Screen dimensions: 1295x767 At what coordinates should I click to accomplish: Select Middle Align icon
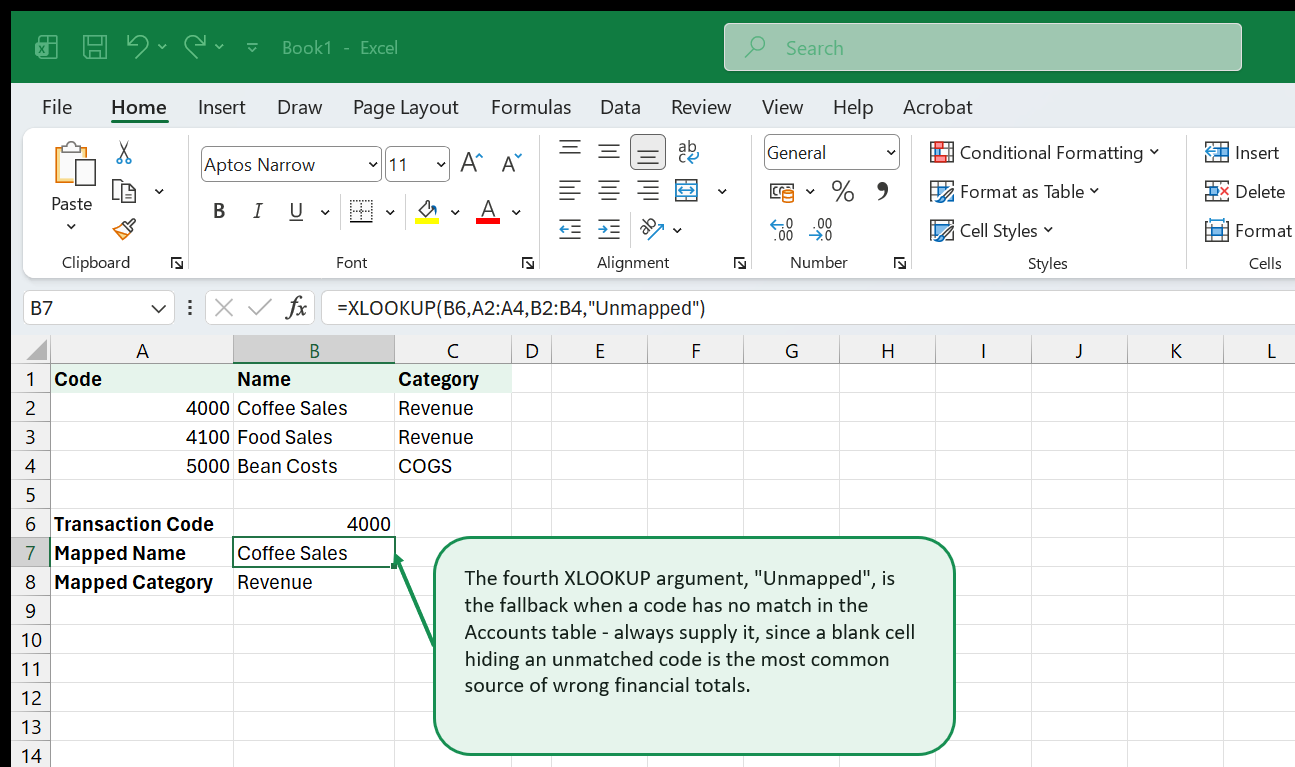tap(609, 151)
